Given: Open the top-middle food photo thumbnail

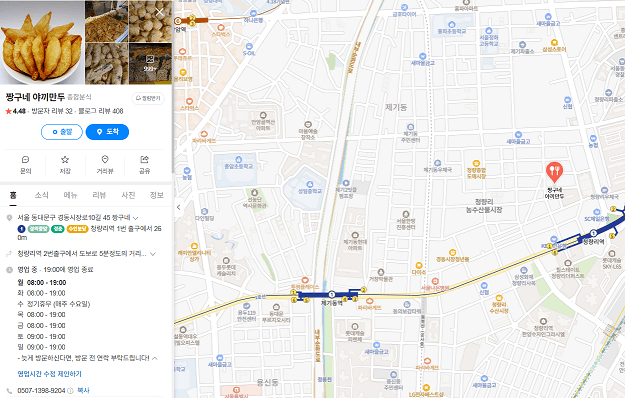Looking at the screenshot, I should (x=106, y=21).
